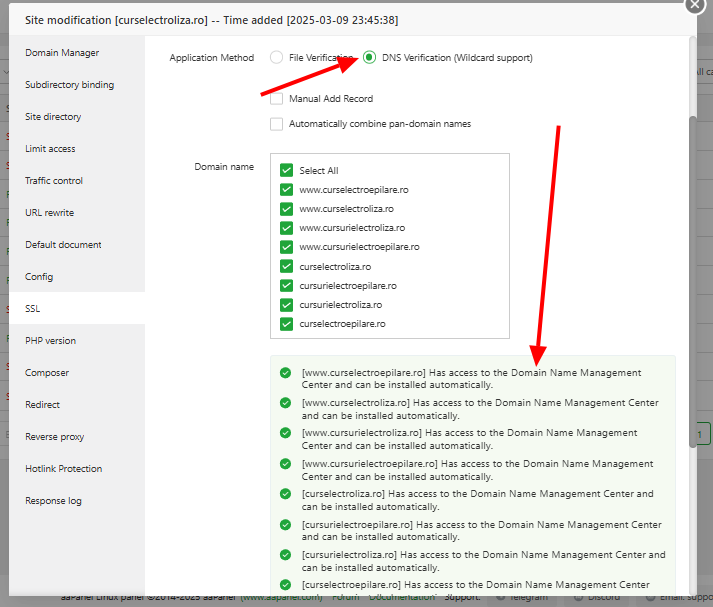This screenshot has height=607, width=713.
Task: Open the URL rewrite tab
Action: tap(50, 213)
